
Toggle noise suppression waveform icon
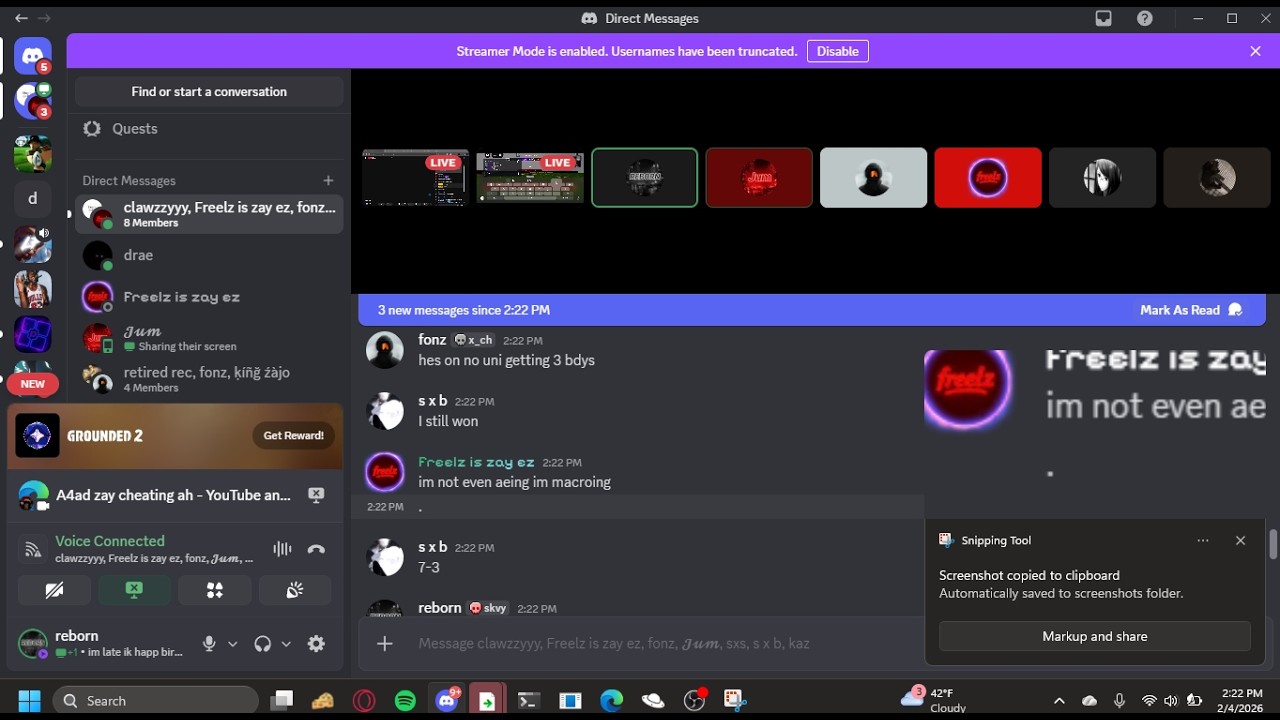coord(282,549)
